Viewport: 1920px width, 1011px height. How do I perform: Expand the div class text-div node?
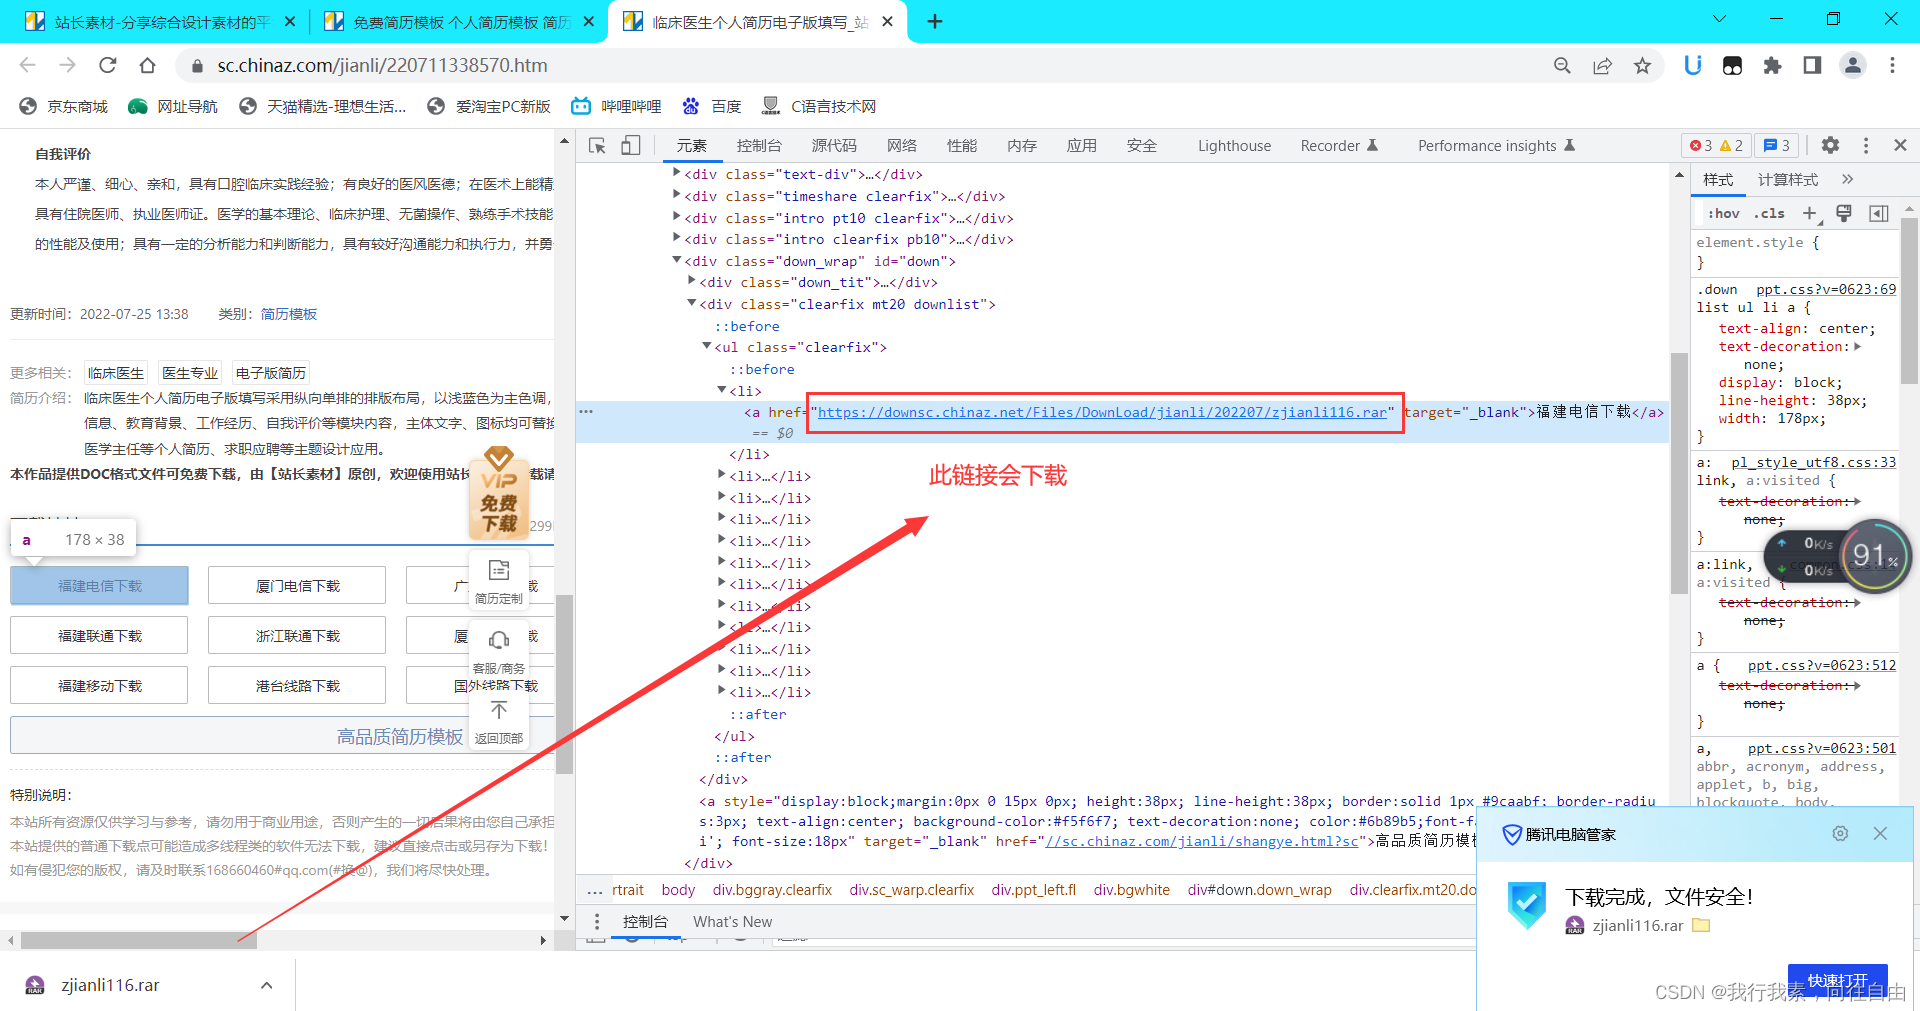[677, 174]
